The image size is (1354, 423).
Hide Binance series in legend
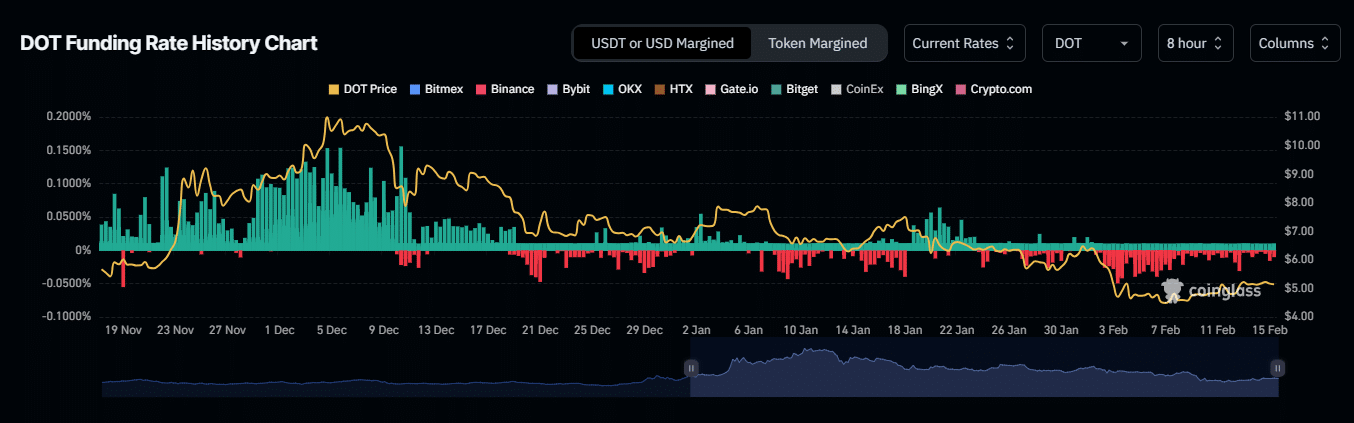coord(482,89)
